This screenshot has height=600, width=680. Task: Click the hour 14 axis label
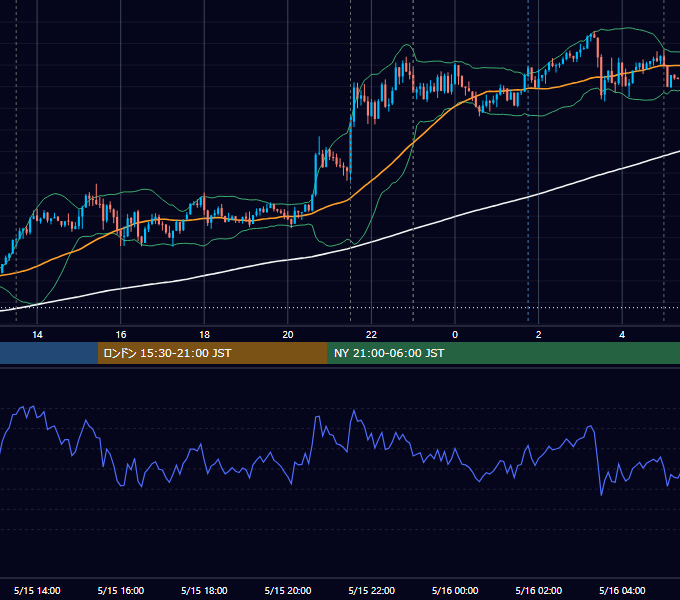point(37,335)
